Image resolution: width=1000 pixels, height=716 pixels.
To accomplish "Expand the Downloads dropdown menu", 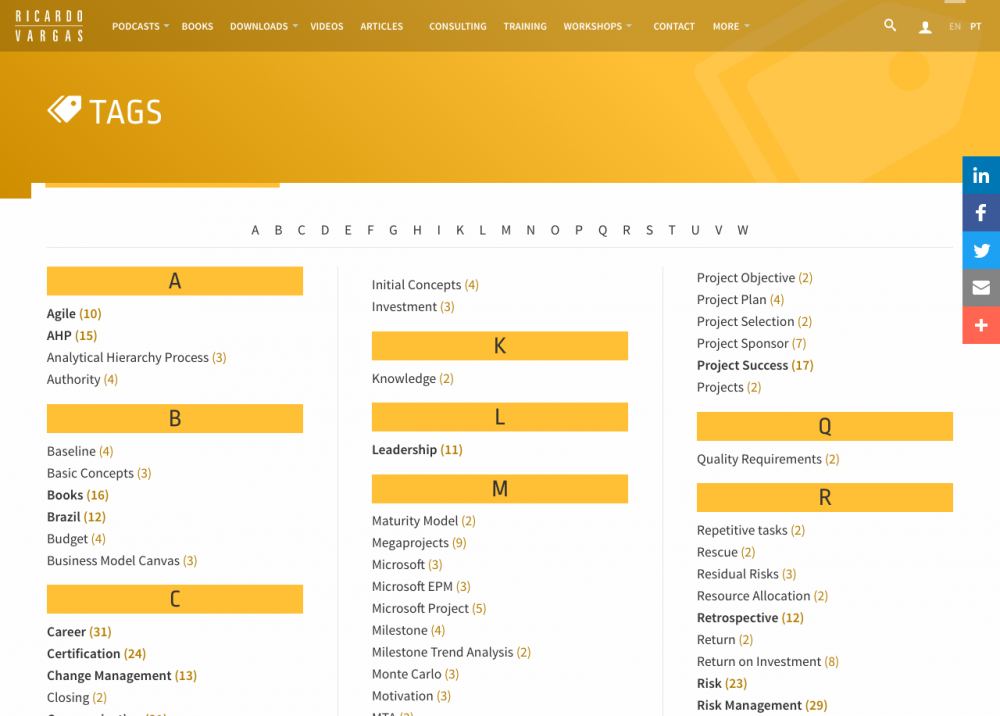I will pyautogui.click(x=263, y=27).
